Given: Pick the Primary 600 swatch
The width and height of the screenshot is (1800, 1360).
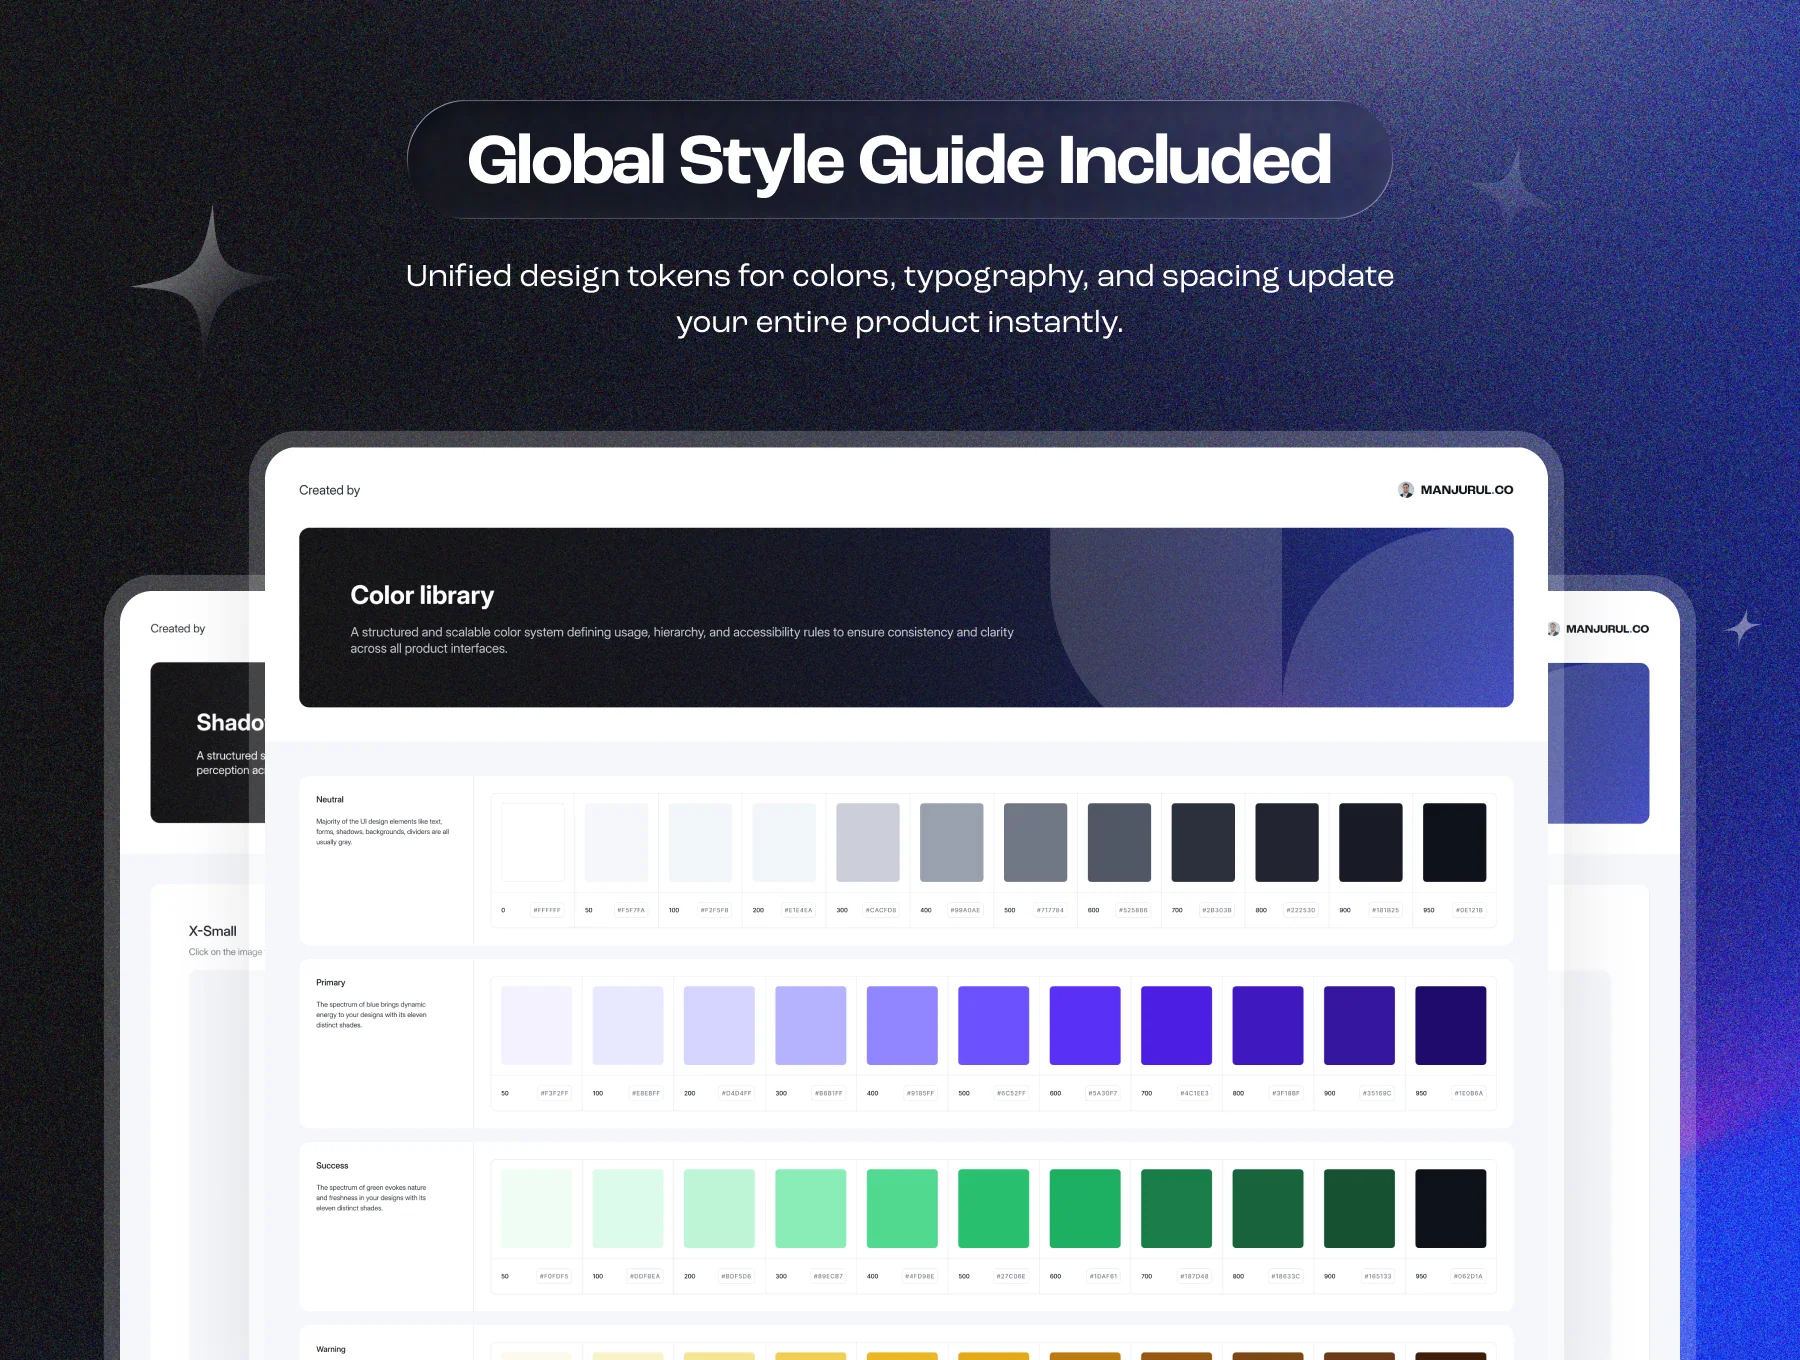Looking at the screenshot, I should [1085, 1025].
